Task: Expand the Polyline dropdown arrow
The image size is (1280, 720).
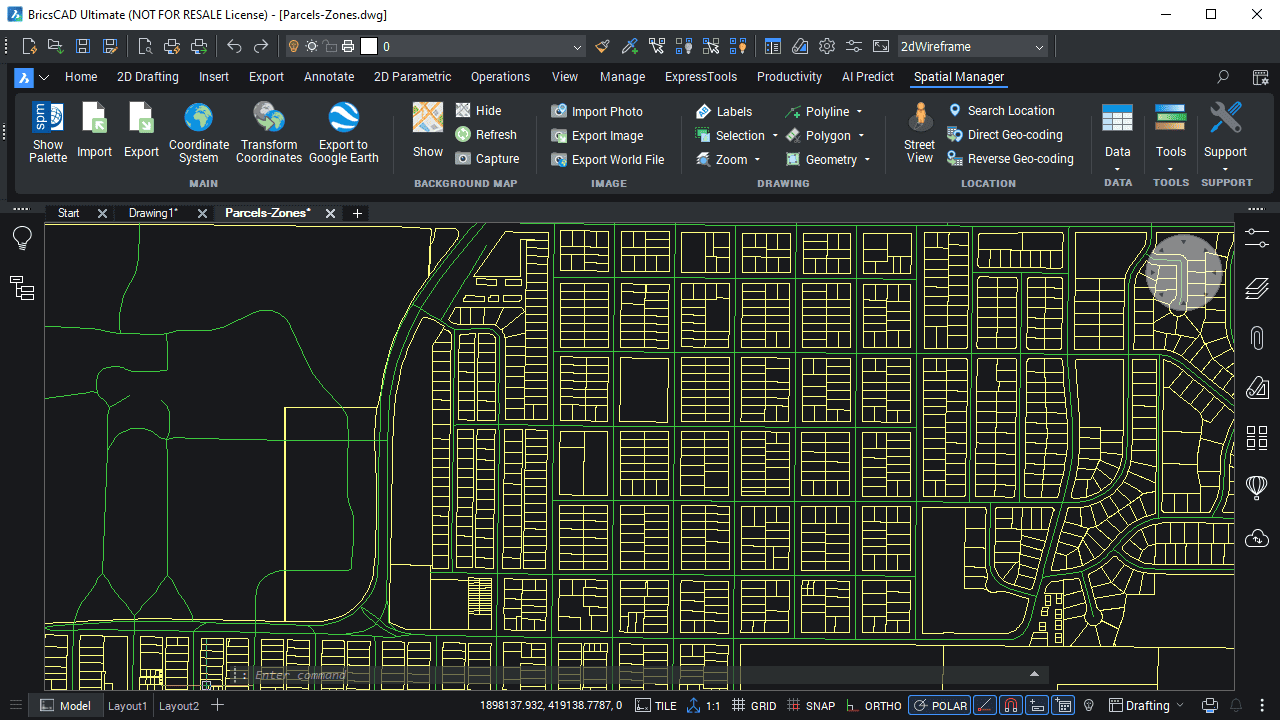Action: [859, 112]
